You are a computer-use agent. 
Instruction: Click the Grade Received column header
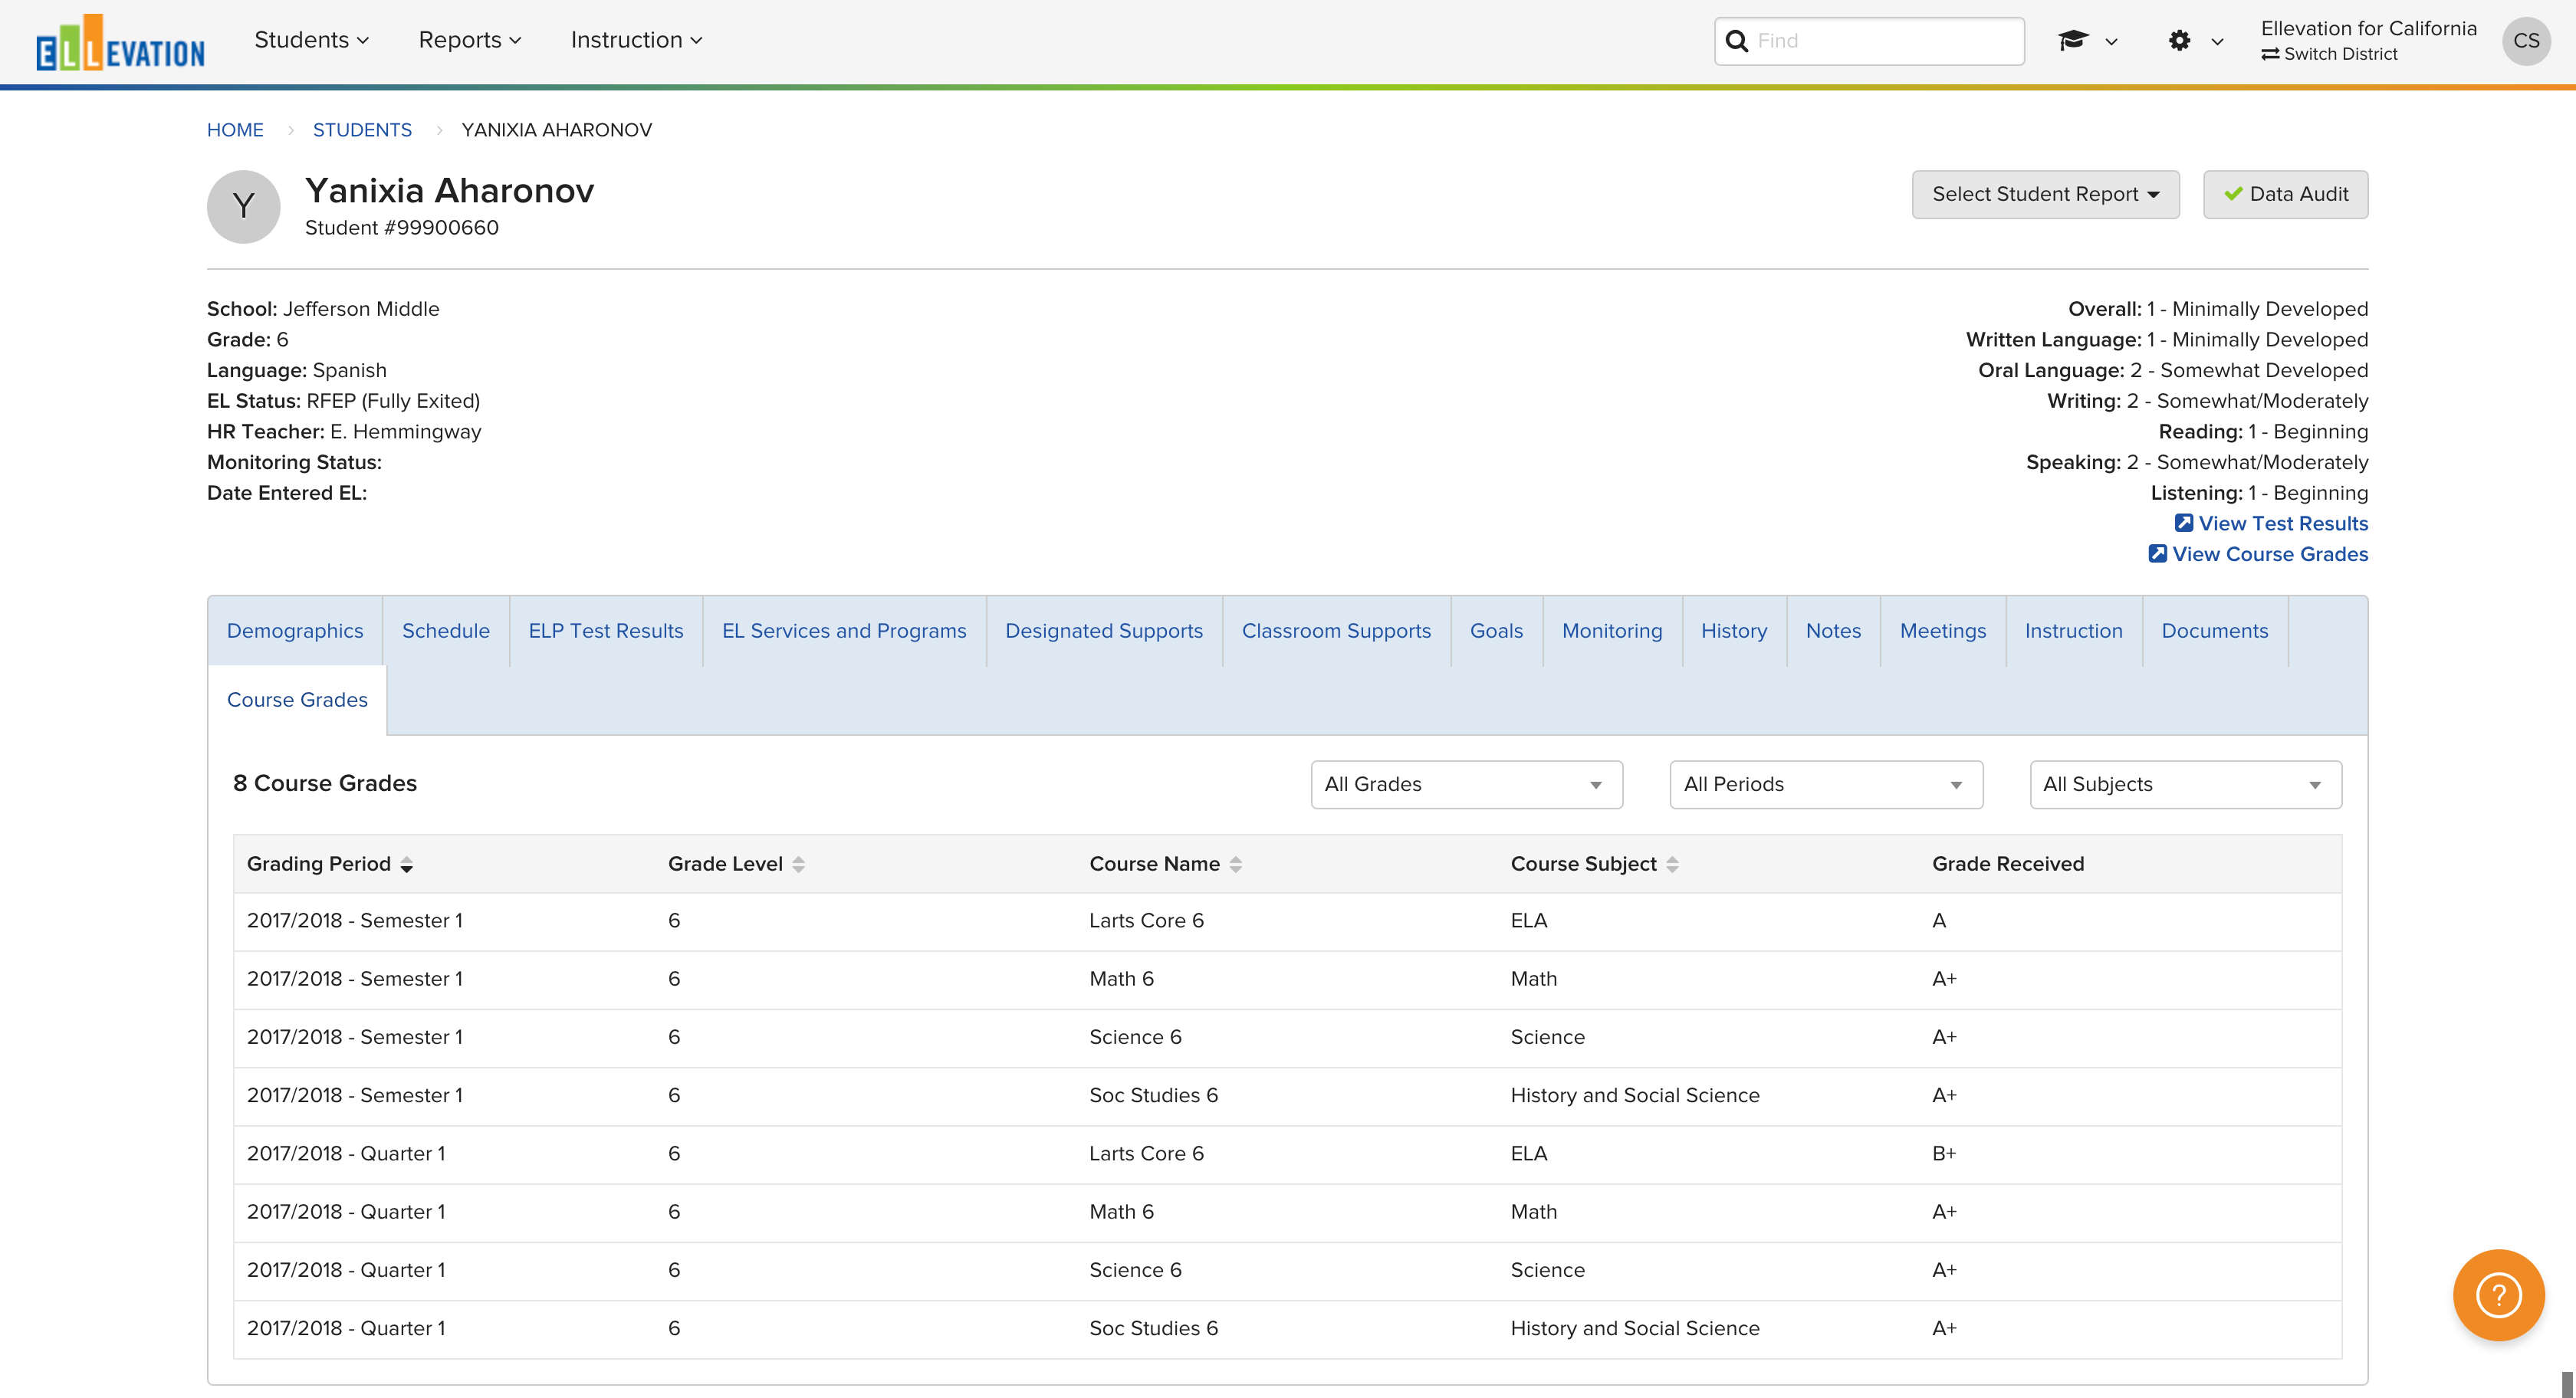pyautogui.click(x=2007, y=864)
